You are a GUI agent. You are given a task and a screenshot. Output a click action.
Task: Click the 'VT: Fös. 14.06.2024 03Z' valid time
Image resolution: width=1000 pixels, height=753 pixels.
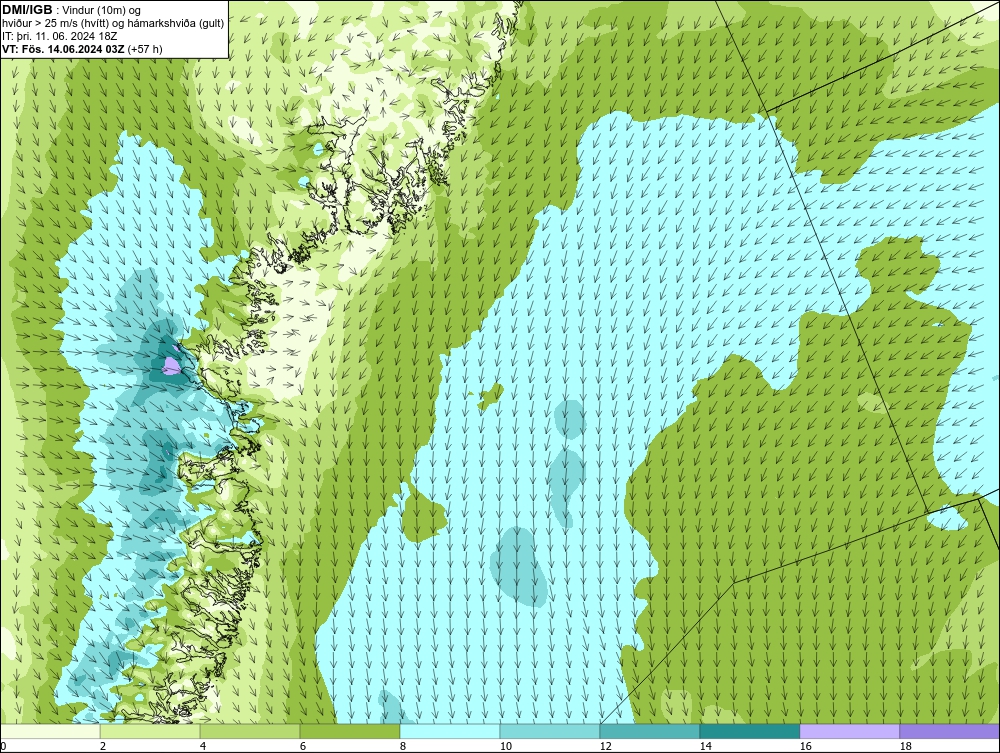pyautogui.click(x=64, y=49)
